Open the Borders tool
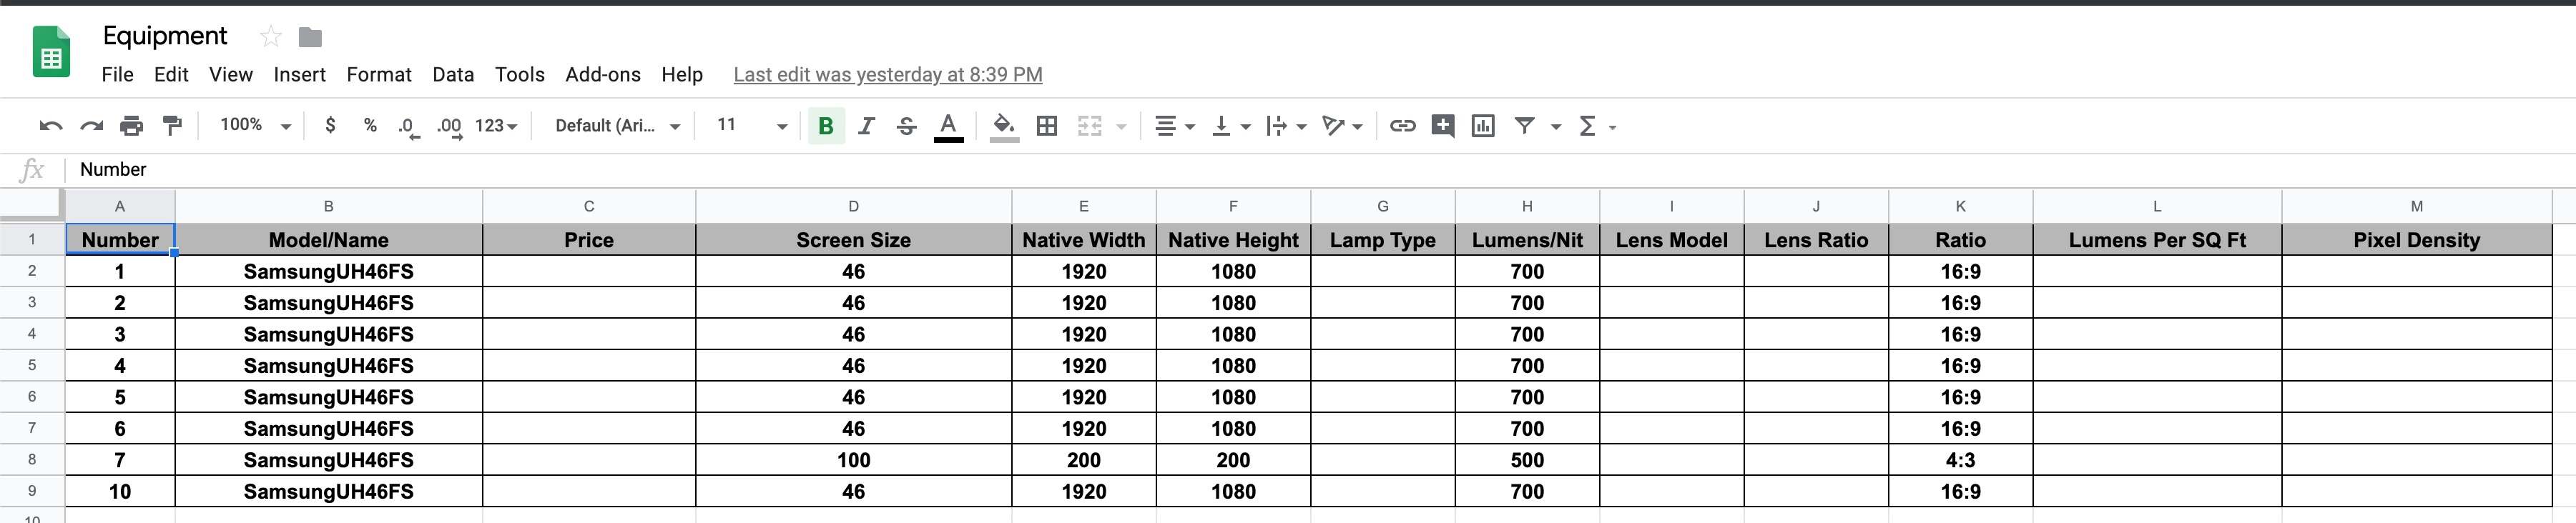 (1046, 126)
